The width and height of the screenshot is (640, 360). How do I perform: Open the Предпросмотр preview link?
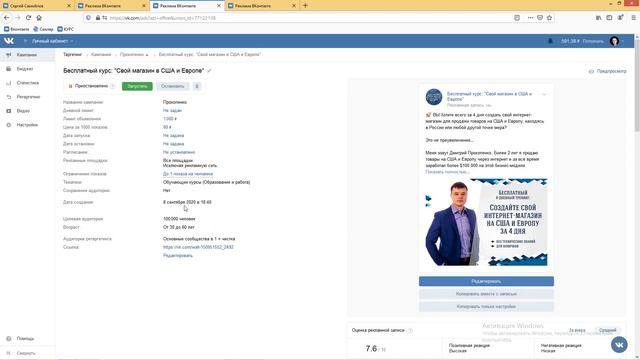607,71
